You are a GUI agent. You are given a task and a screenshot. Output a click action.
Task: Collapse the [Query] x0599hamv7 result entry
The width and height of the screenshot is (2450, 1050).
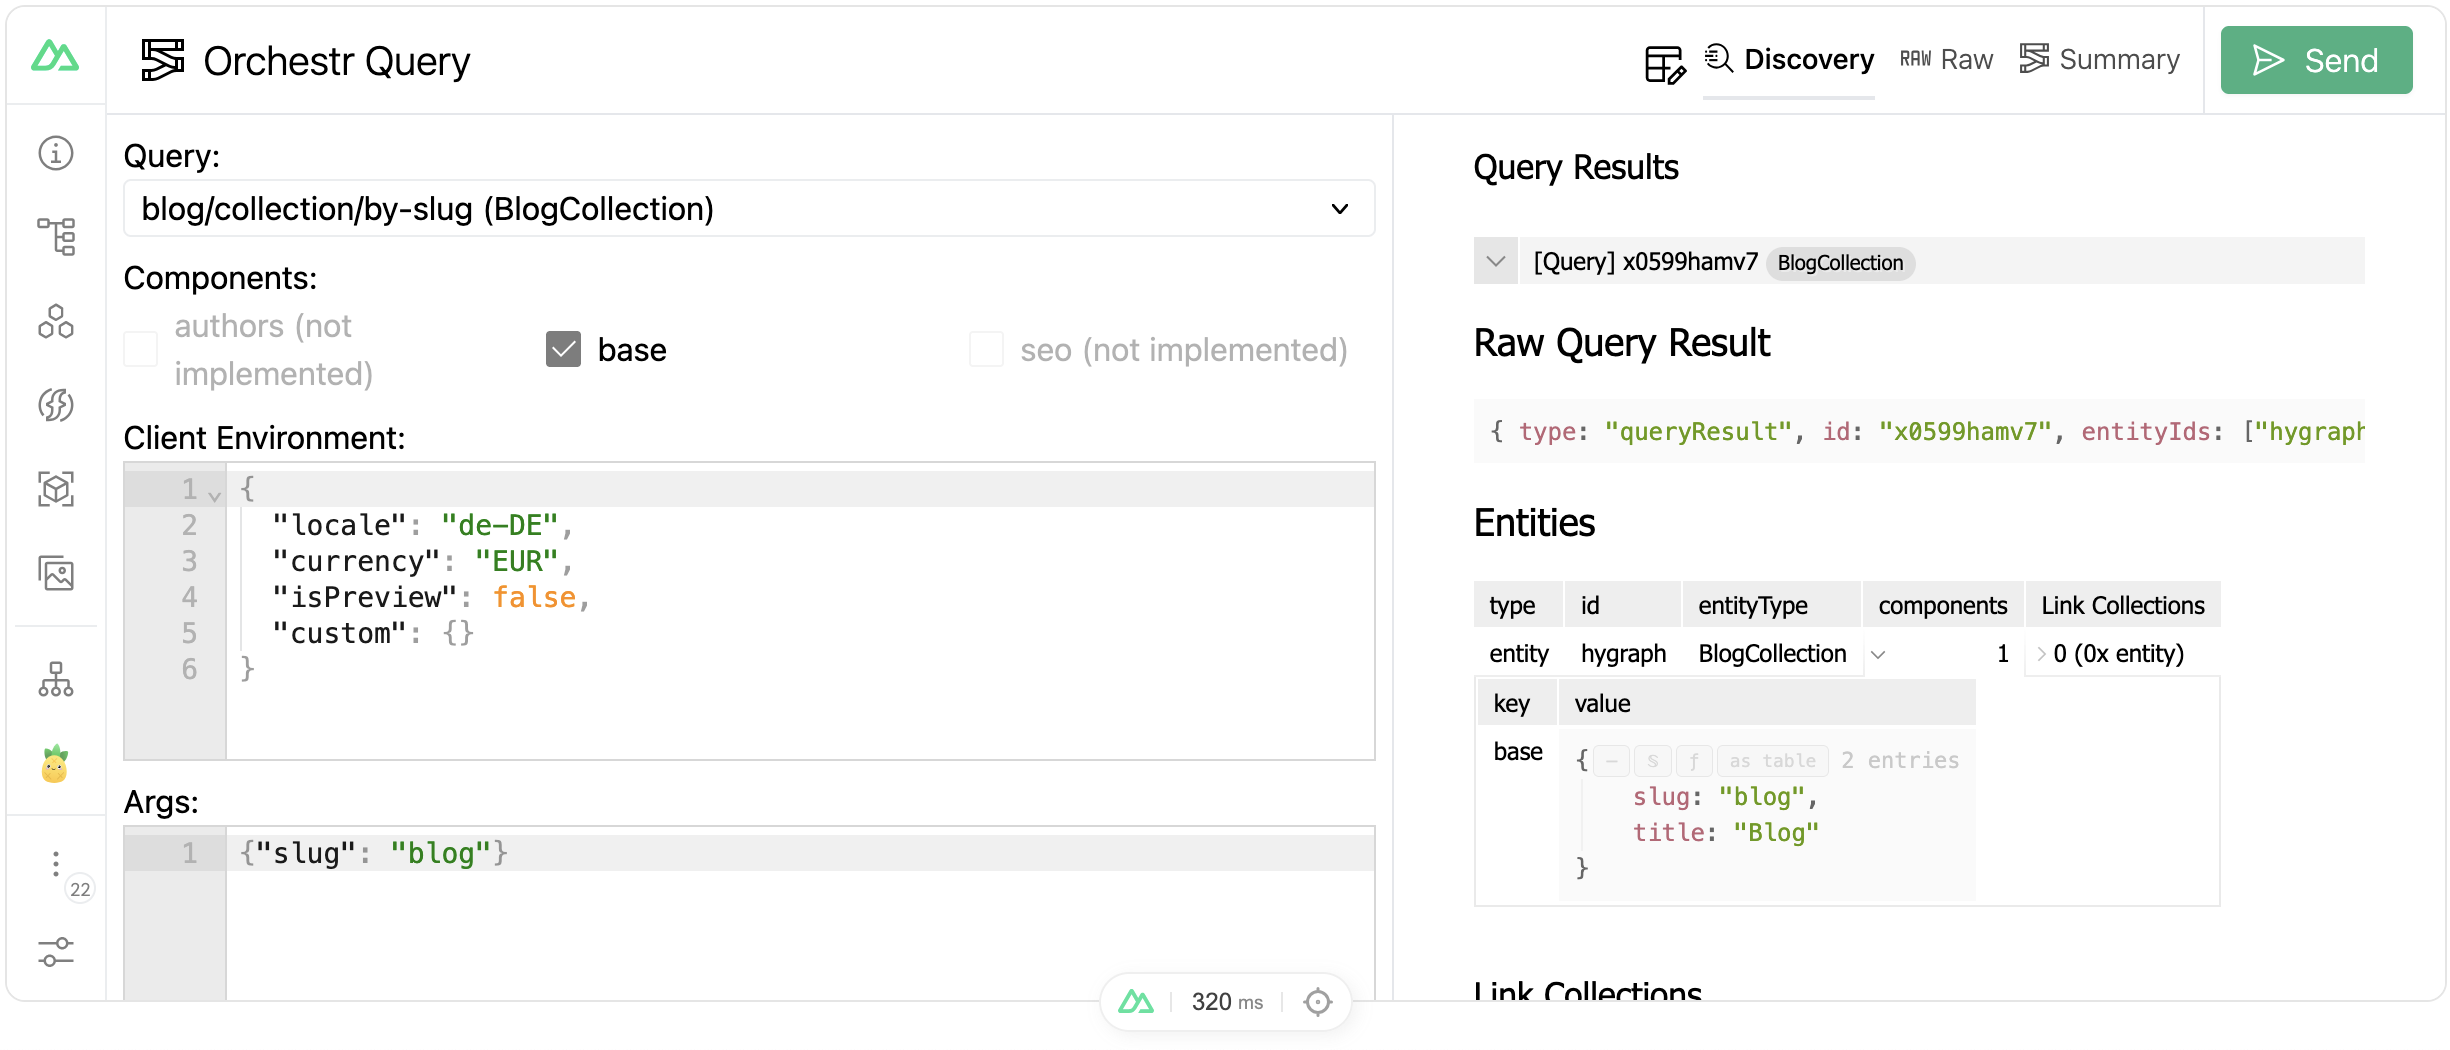tap(1496, 261)
